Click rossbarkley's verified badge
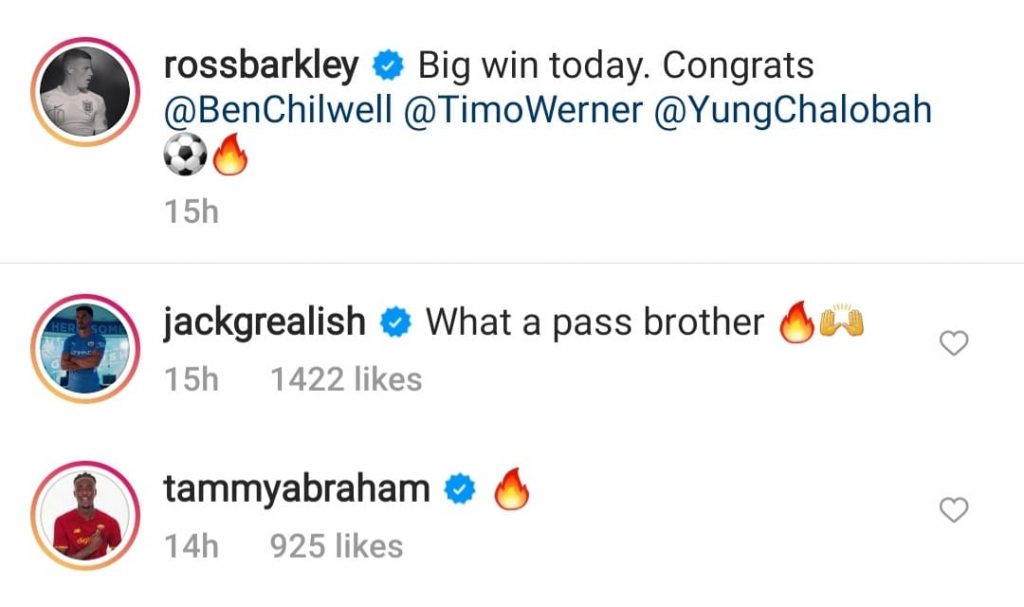 pyautogui.click(x=388, y=66)
